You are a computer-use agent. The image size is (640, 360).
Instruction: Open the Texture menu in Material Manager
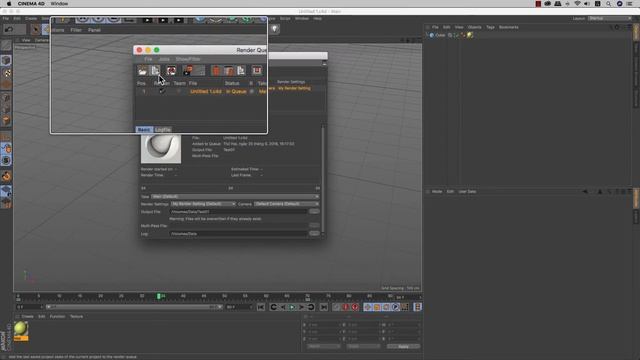76,316
